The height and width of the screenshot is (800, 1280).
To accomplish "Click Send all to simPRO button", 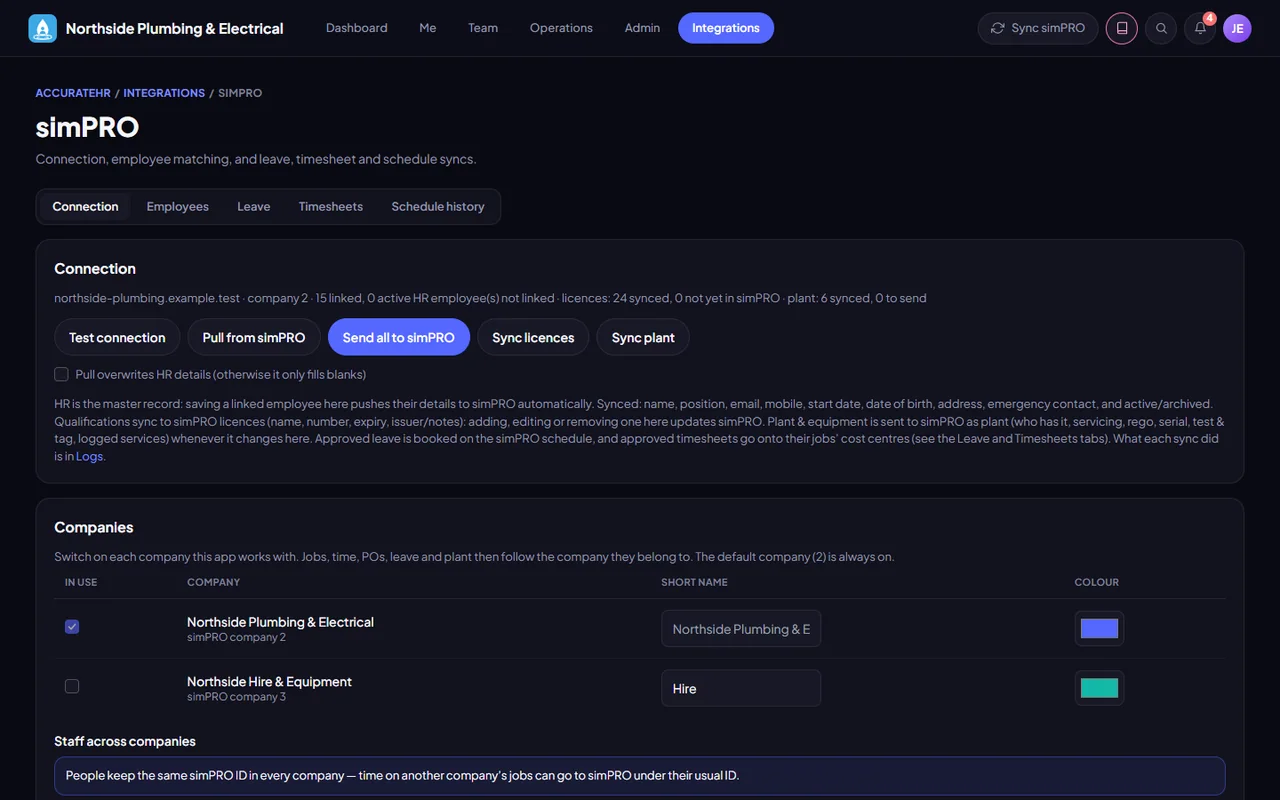I will click(x=399, y=337).
